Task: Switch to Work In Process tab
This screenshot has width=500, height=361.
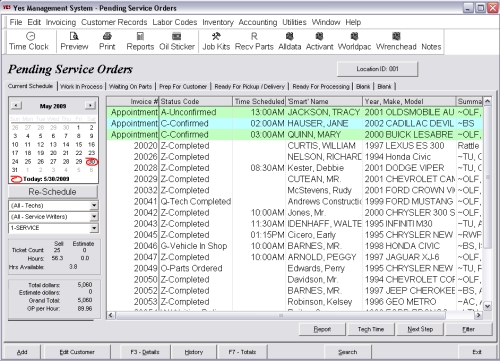Action: coord(81,87)
